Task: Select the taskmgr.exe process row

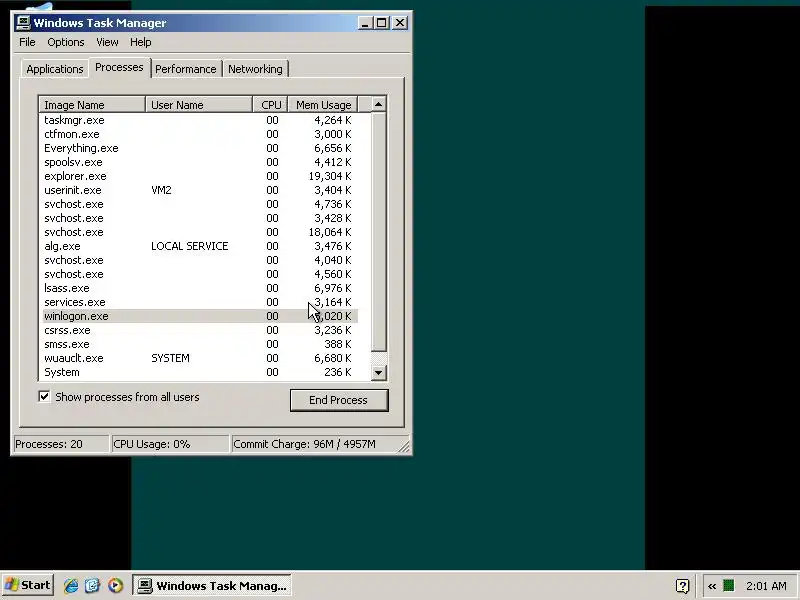Action: pyautogui.click(x=199, y=120)
